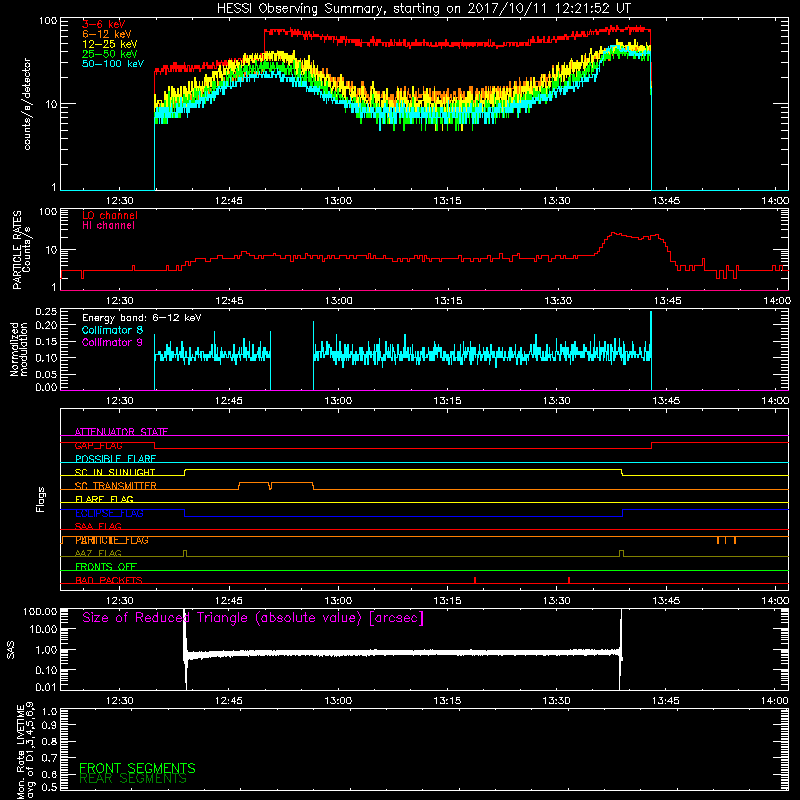Click the Normalized modulation axis label
The height and width of the screenshot is (800, 800).
pos(19,349)
